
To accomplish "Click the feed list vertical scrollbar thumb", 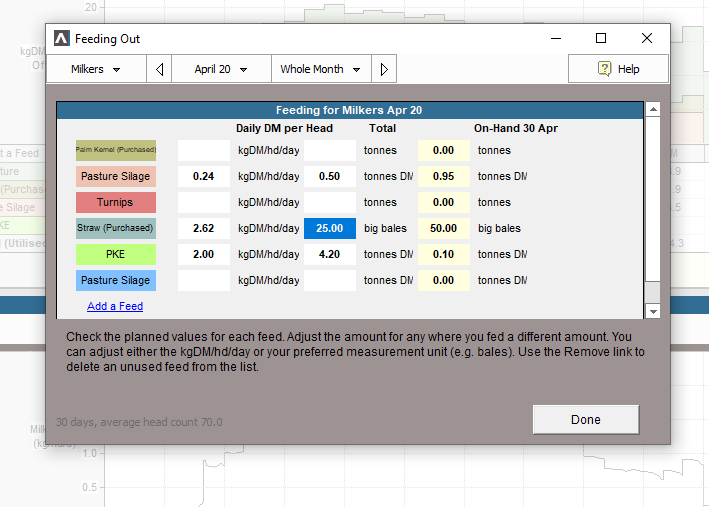I will (x=653, y=199).
